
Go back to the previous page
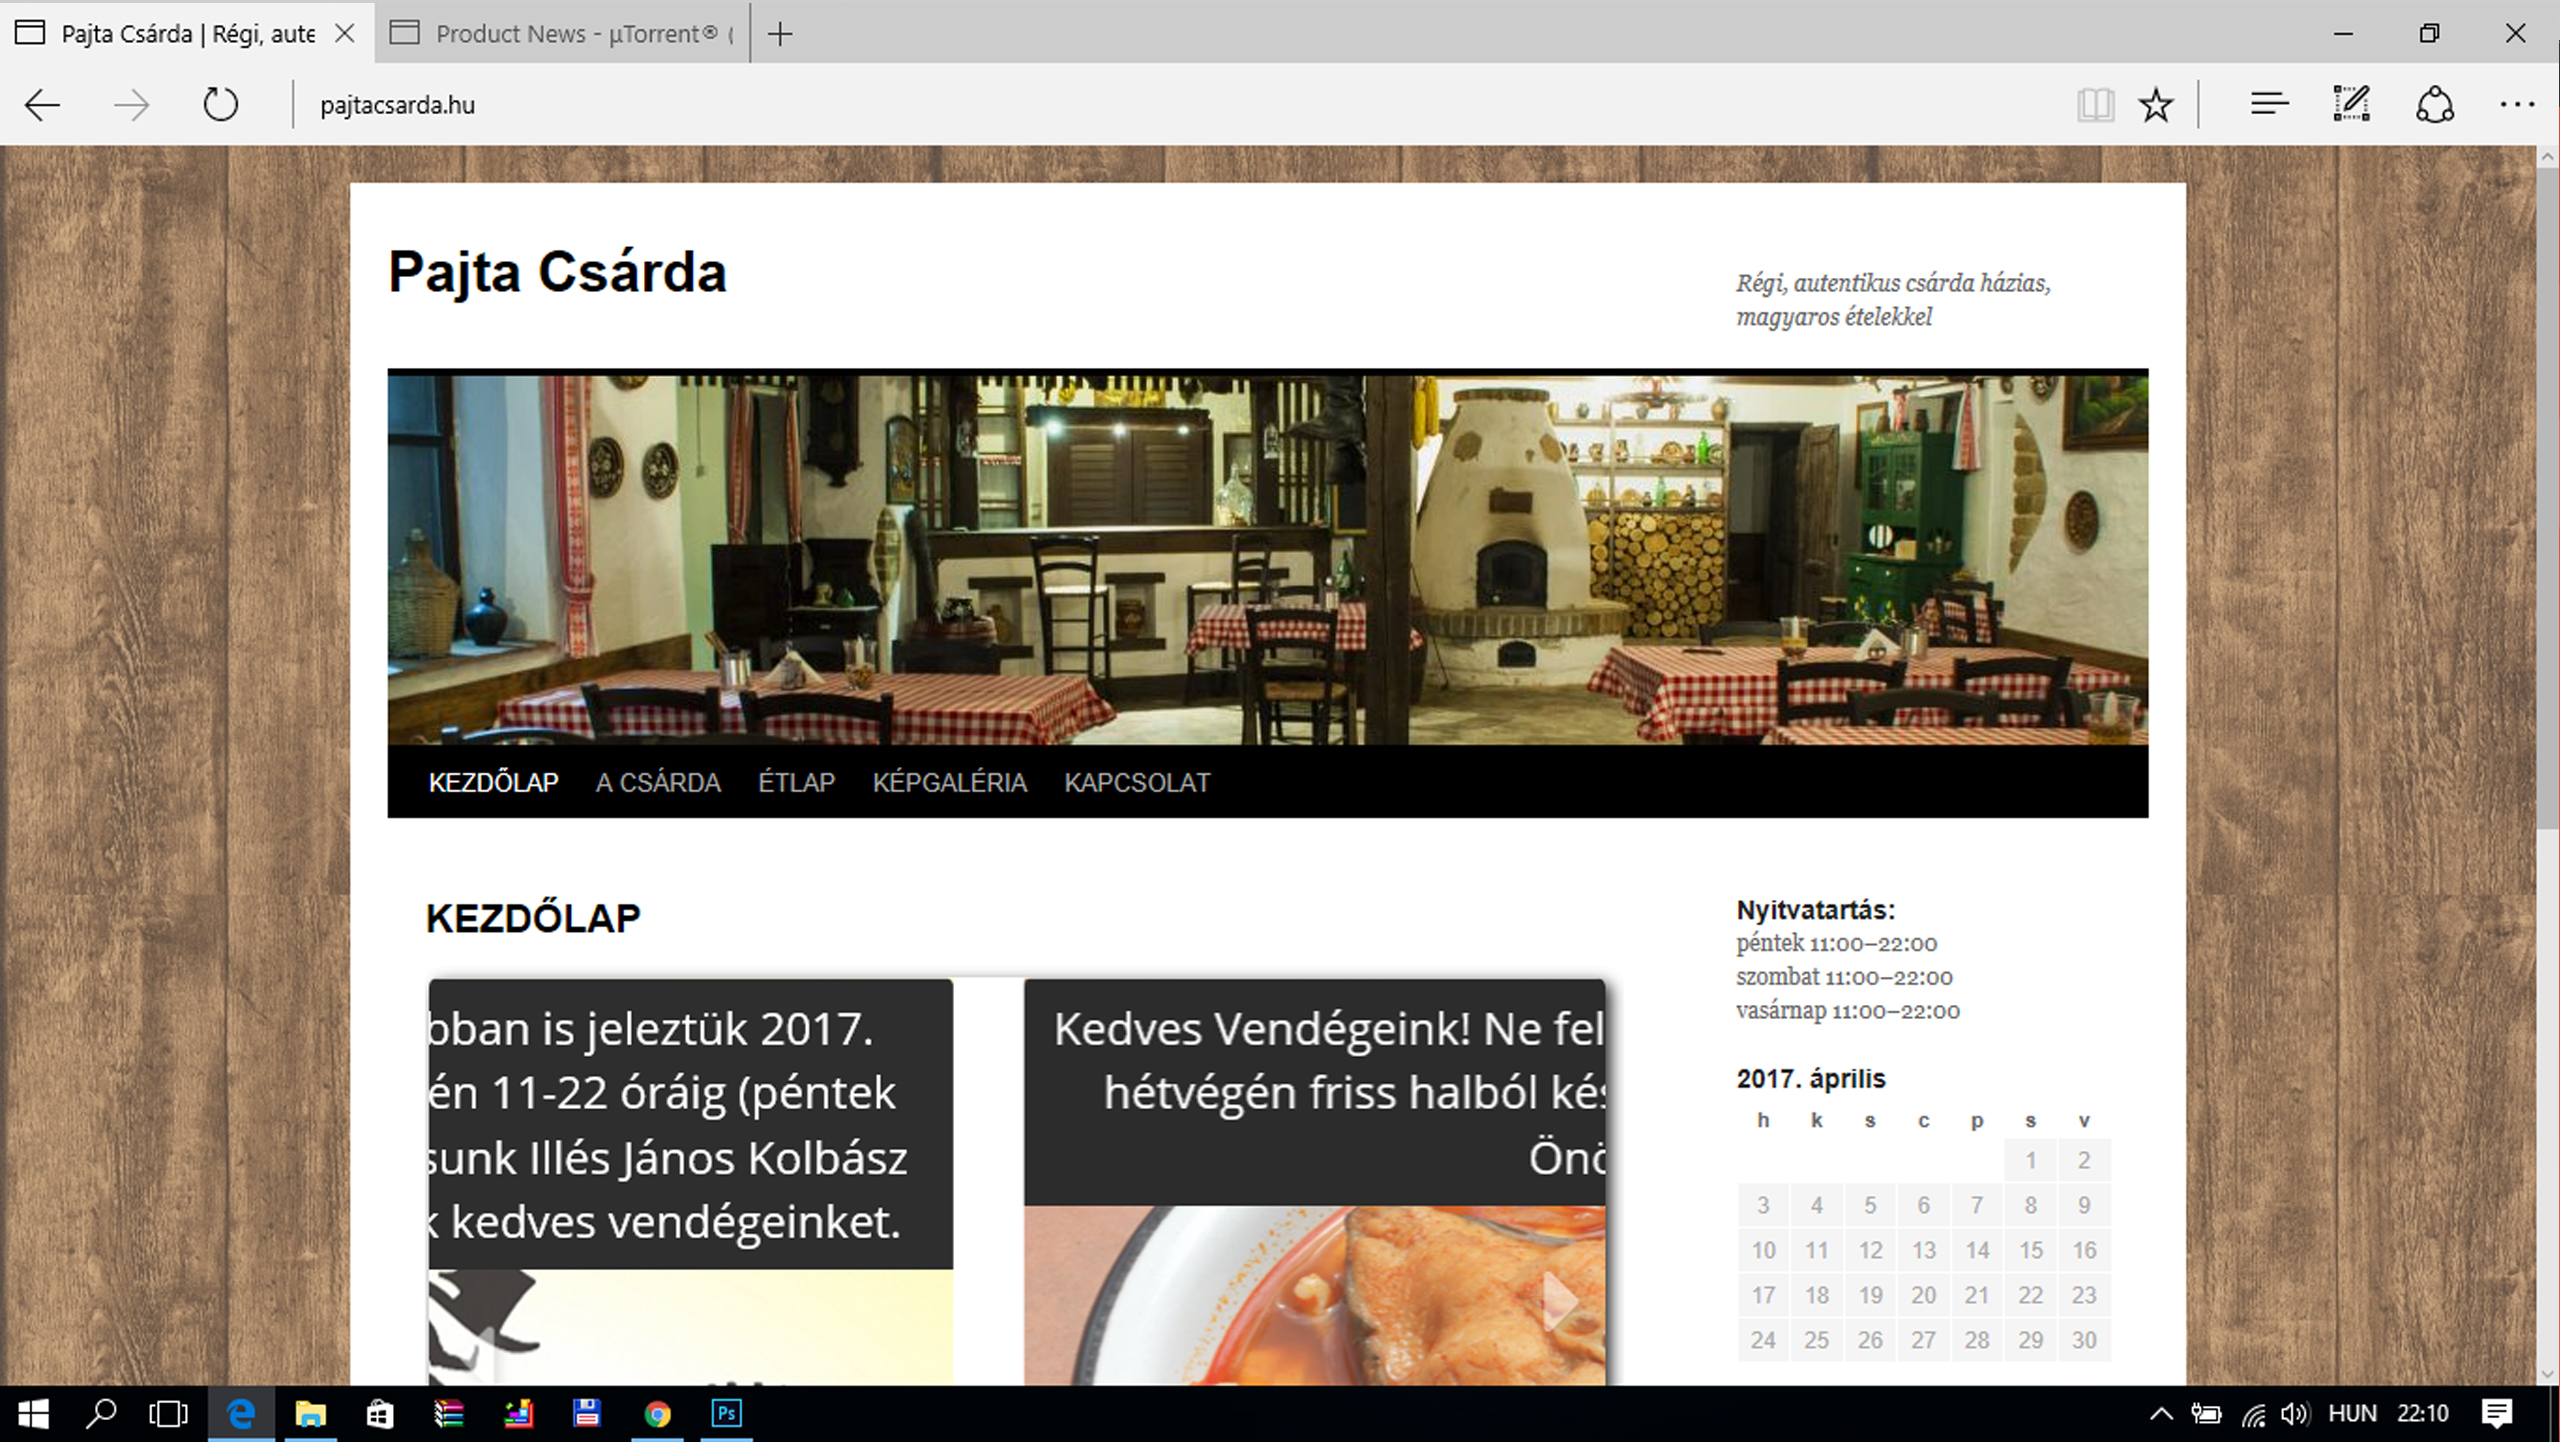pyautogui.click(x=42, y=105)
